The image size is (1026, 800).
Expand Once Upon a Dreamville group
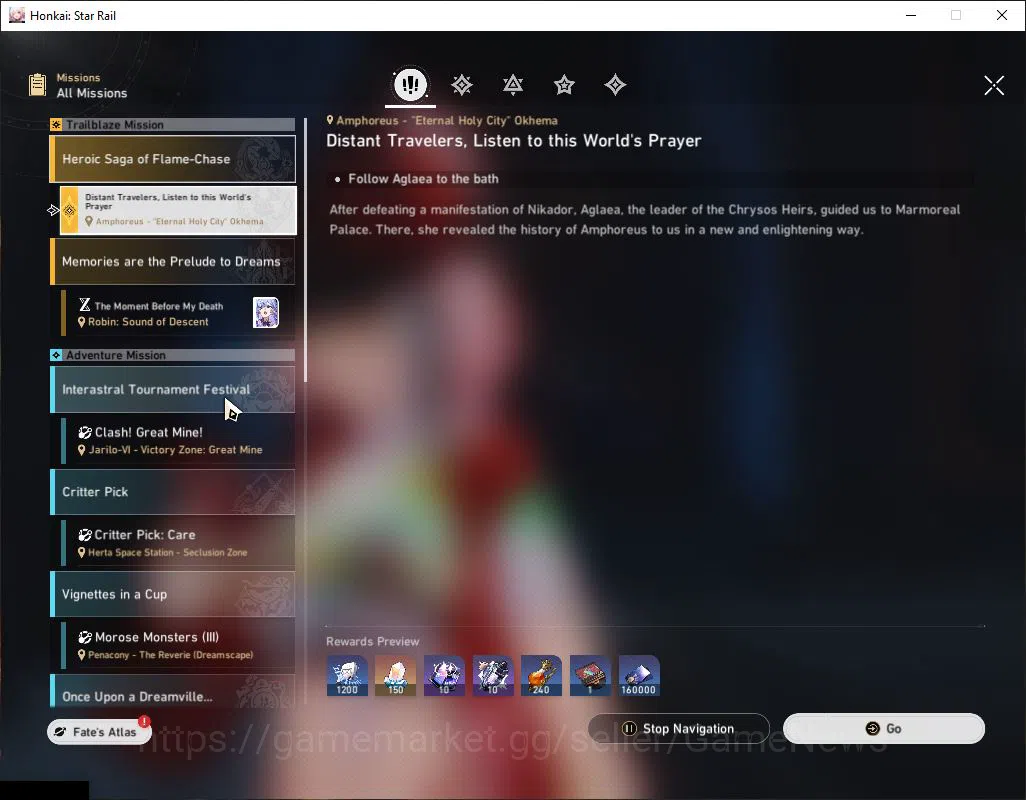(x=173, y=691)
